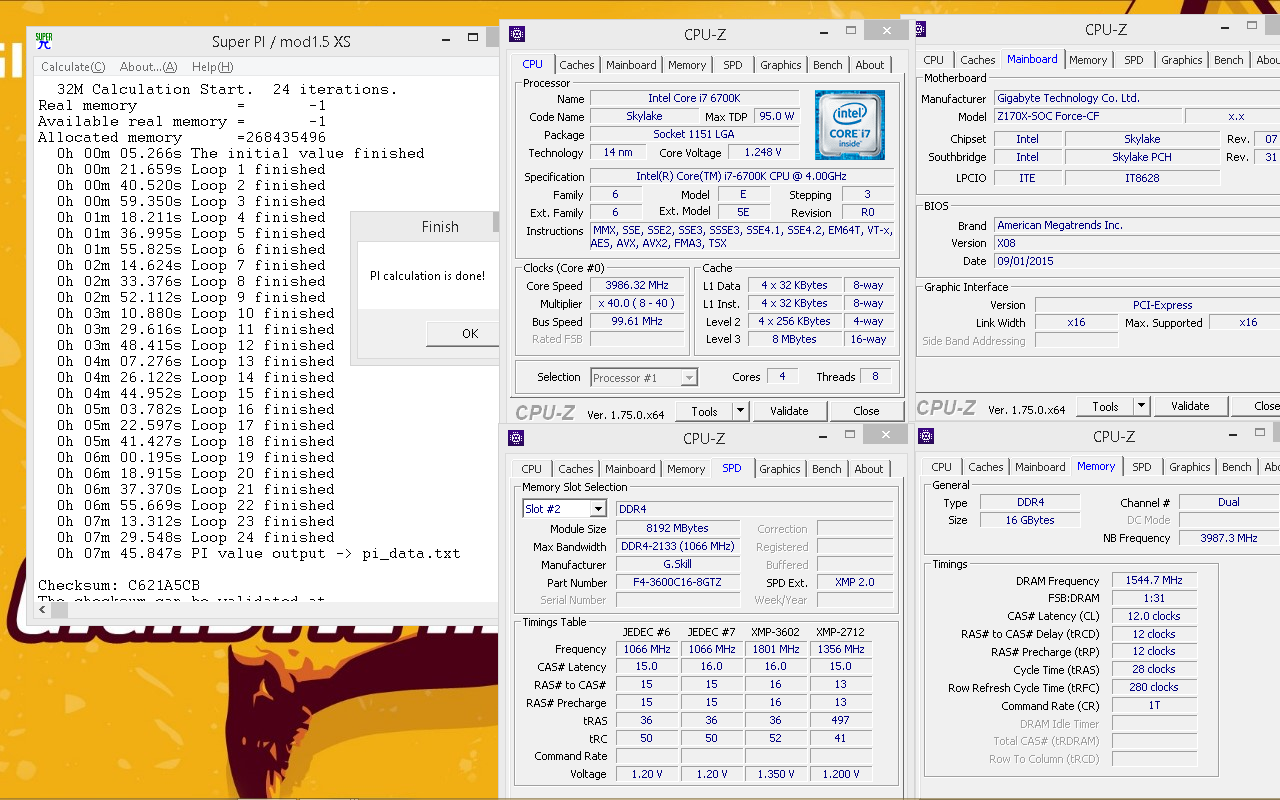The height and width of the screenshot is (800, 1280).
Task: Switch to Mainboard tab in the CPU window
Action: pyautogui.click(x=631, y=65)
